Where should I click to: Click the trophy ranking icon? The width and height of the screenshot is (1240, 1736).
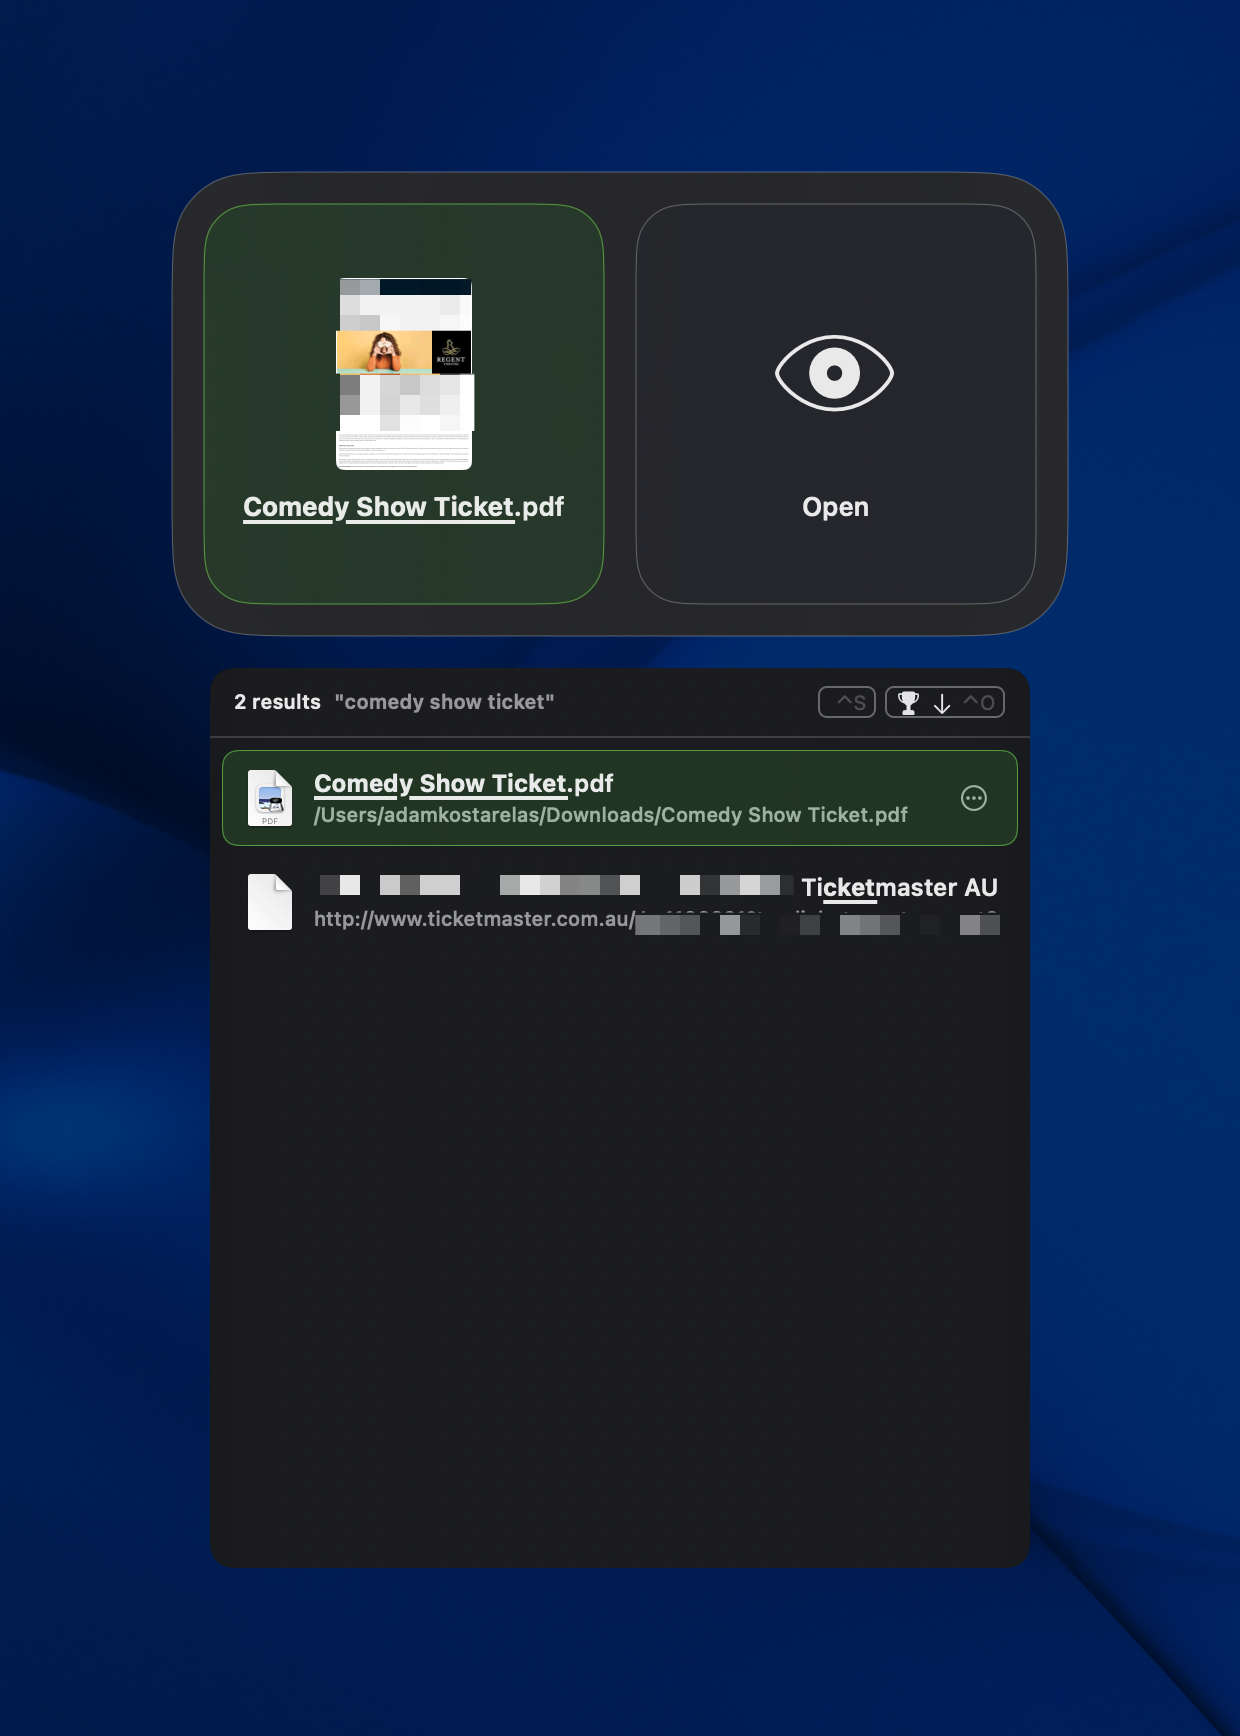coord(908,703)
